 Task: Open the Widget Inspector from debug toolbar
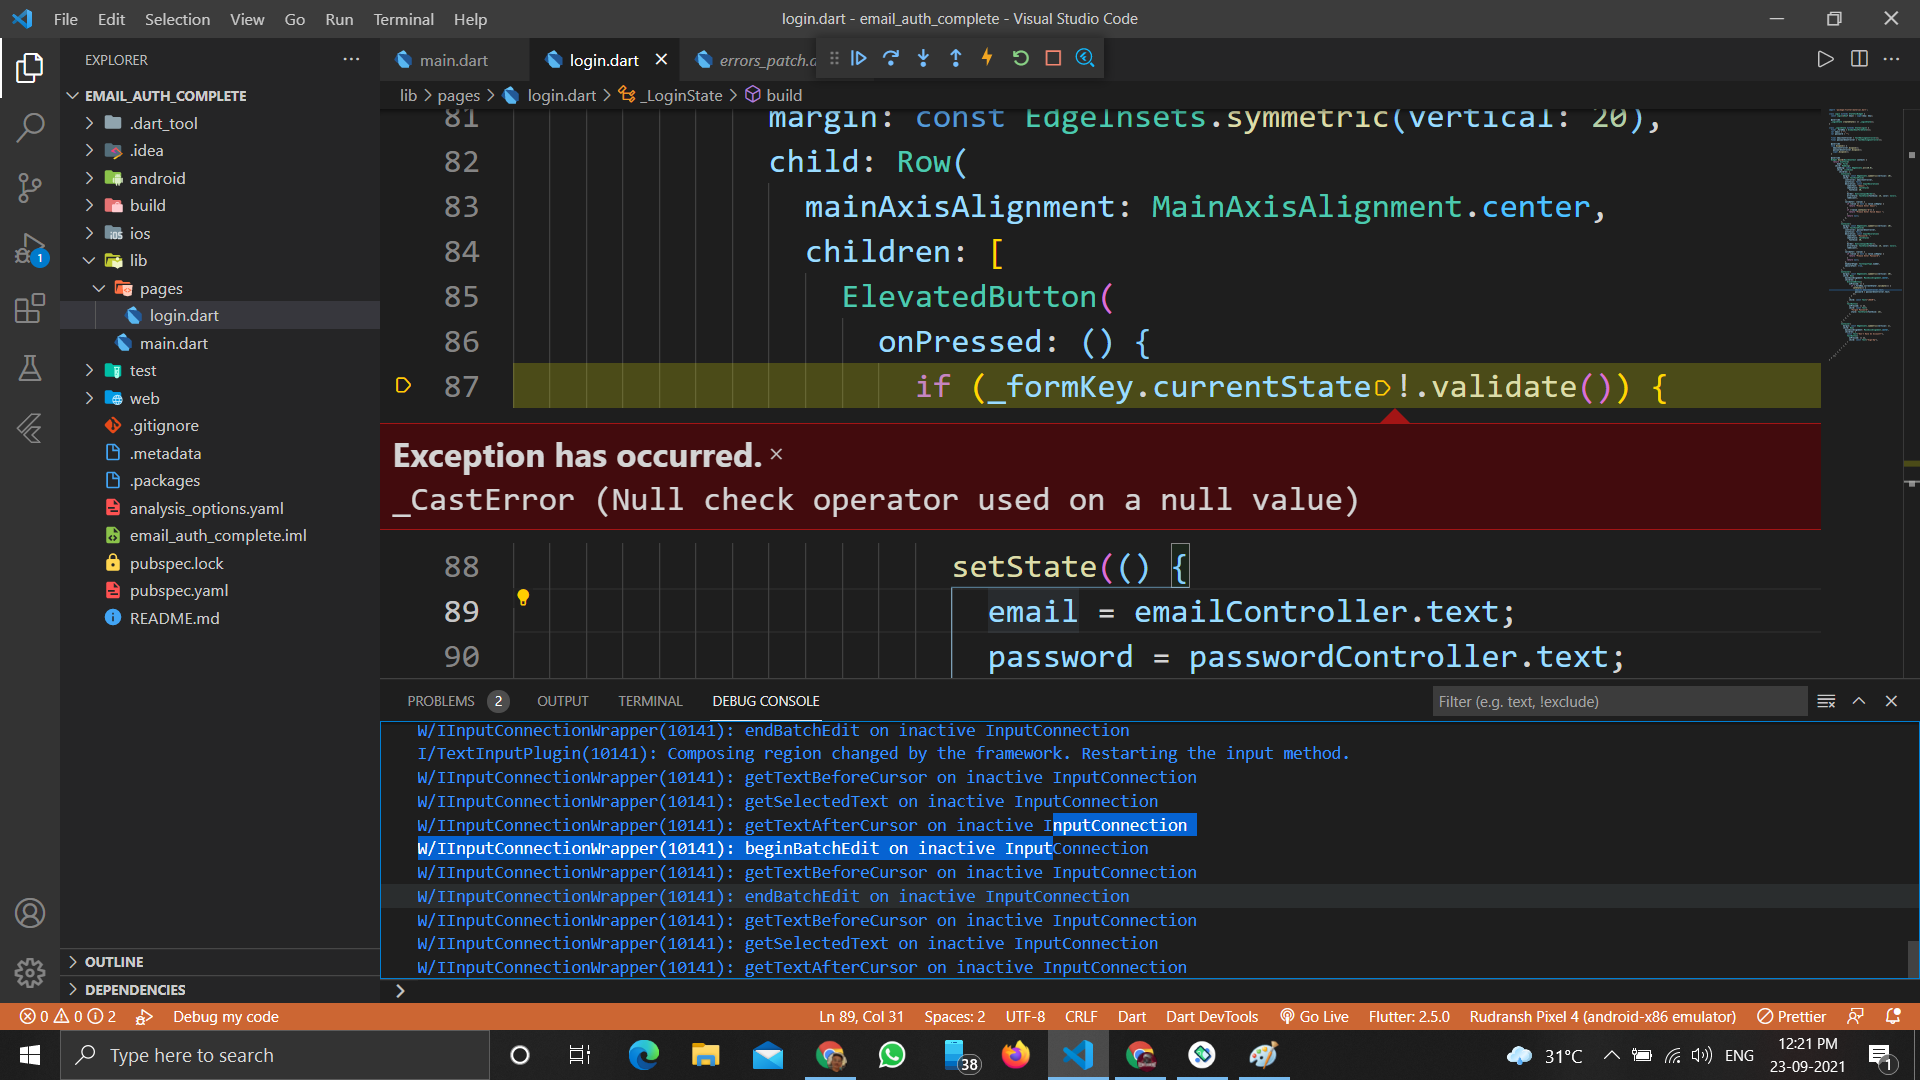coord(1085,58)
